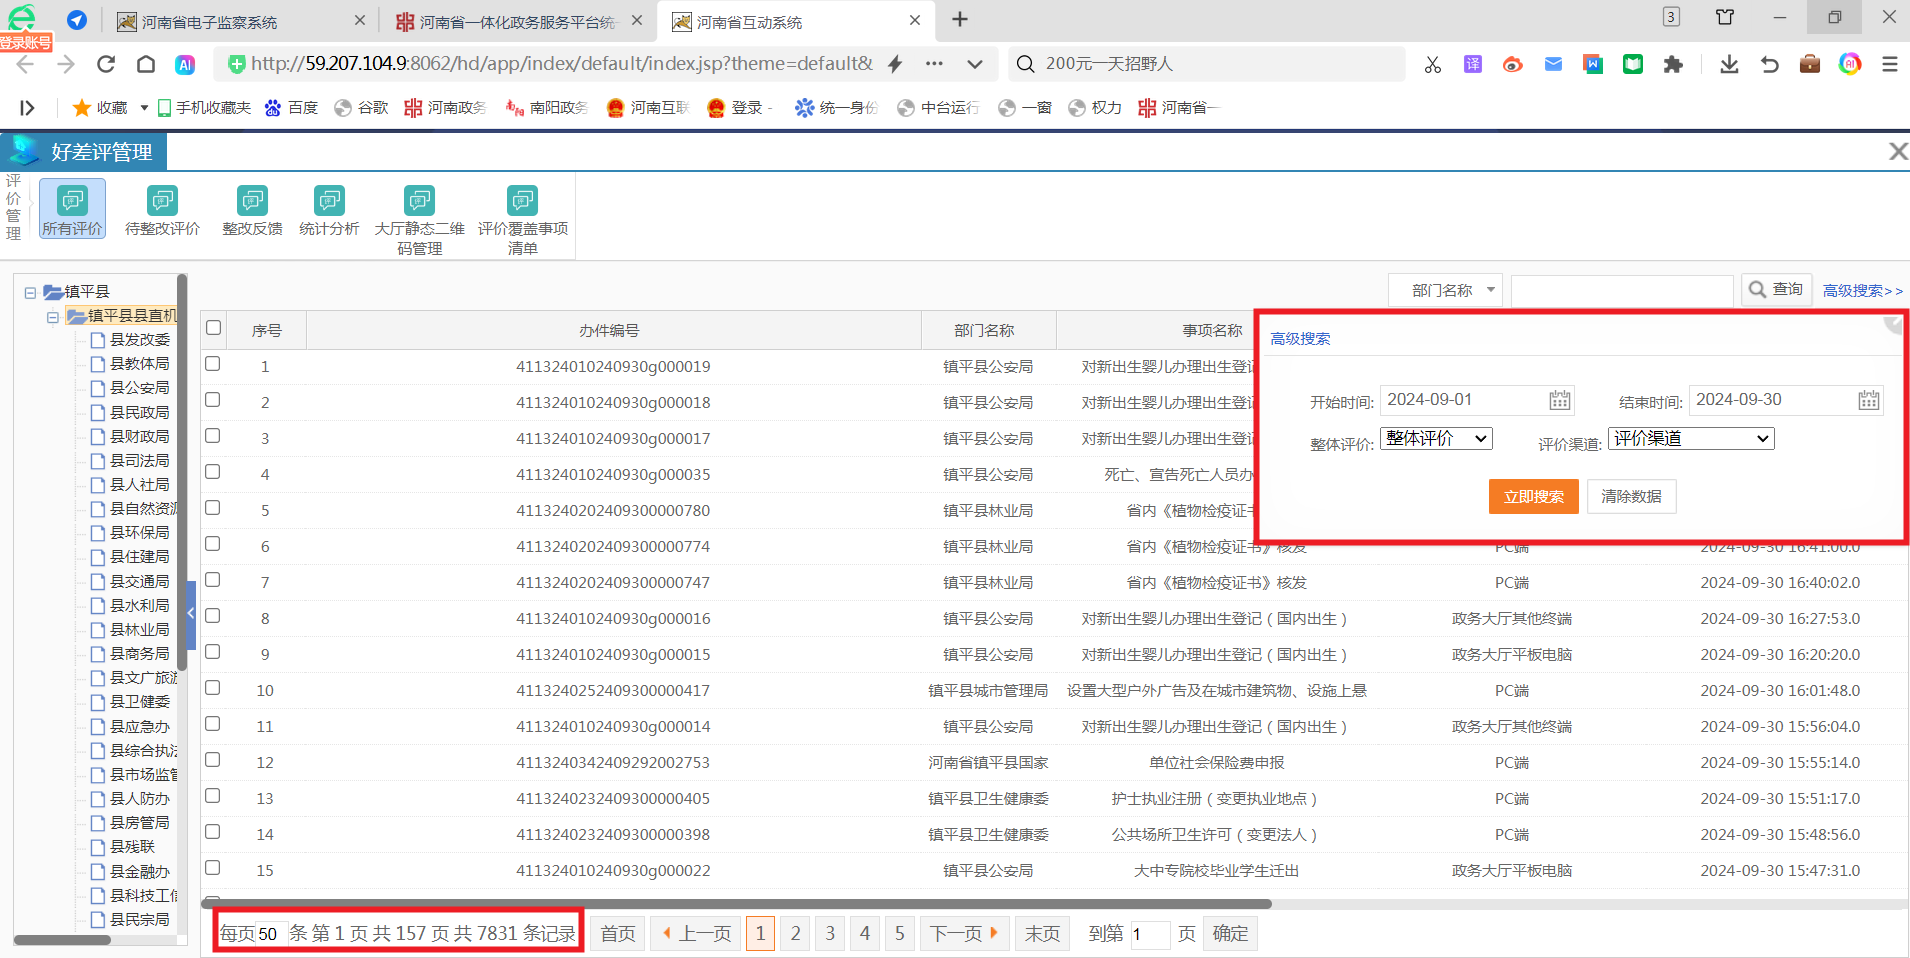Go to the 下一页 page
1910x958 pixels.
pyautogui.click(x=964, y=933)
